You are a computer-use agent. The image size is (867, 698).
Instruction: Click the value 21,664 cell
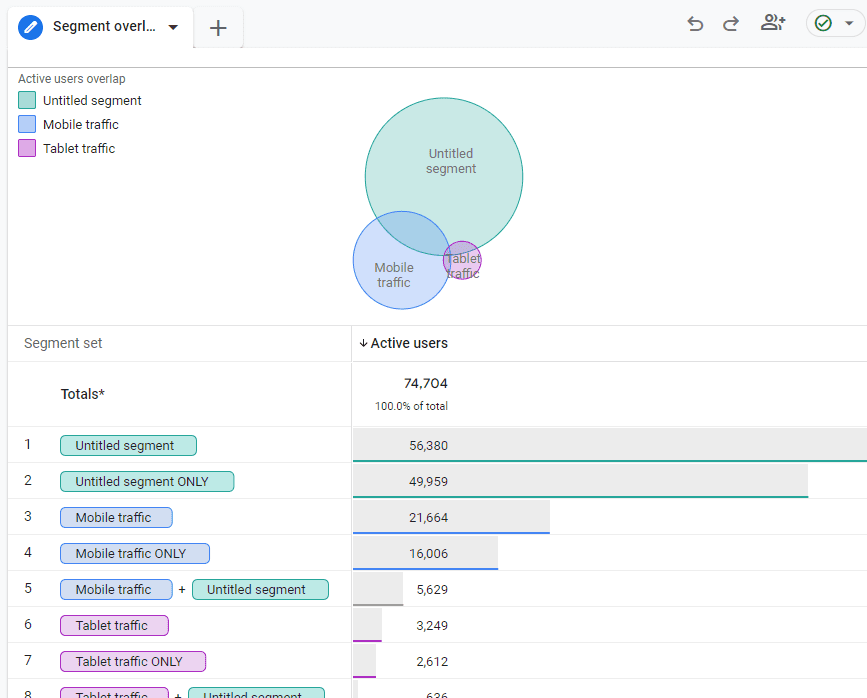(429, 517)
